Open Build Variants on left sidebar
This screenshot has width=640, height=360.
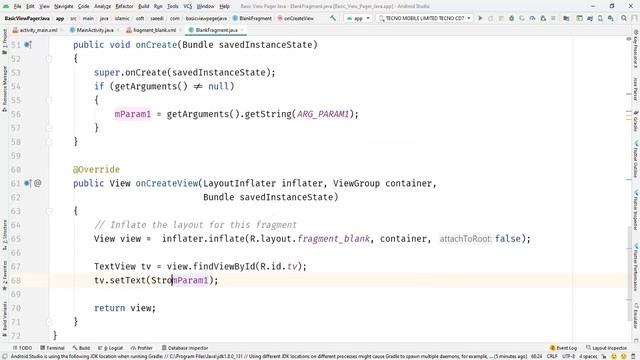[x=5, y=318]
